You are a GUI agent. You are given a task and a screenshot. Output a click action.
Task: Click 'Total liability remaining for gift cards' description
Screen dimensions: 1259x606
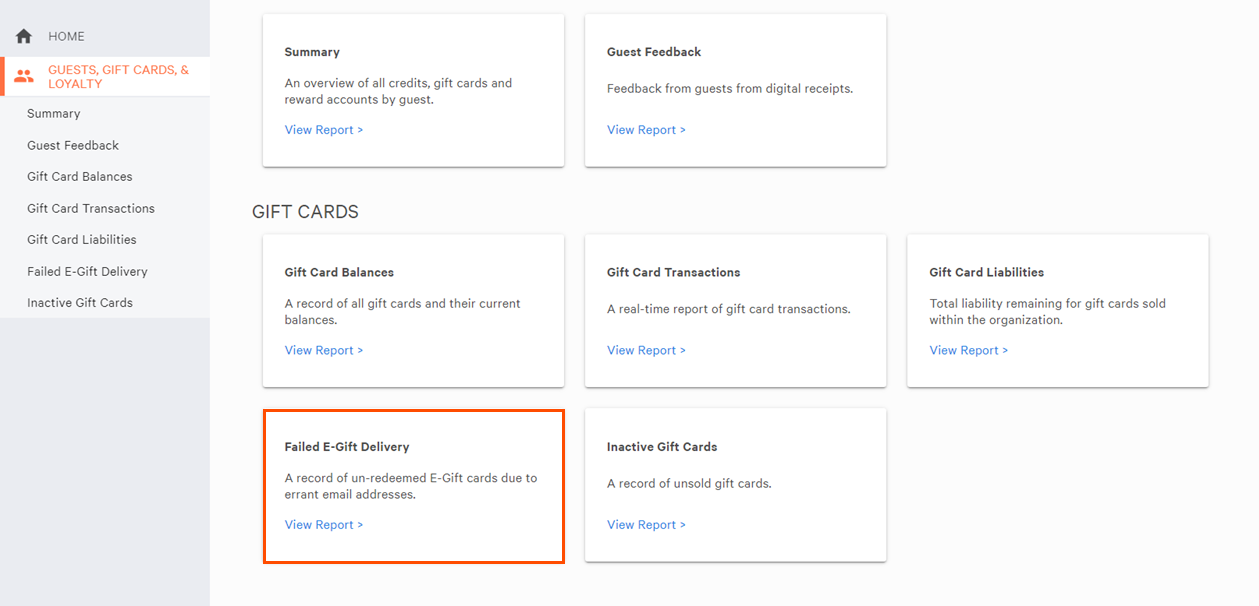pos(1048,312)
